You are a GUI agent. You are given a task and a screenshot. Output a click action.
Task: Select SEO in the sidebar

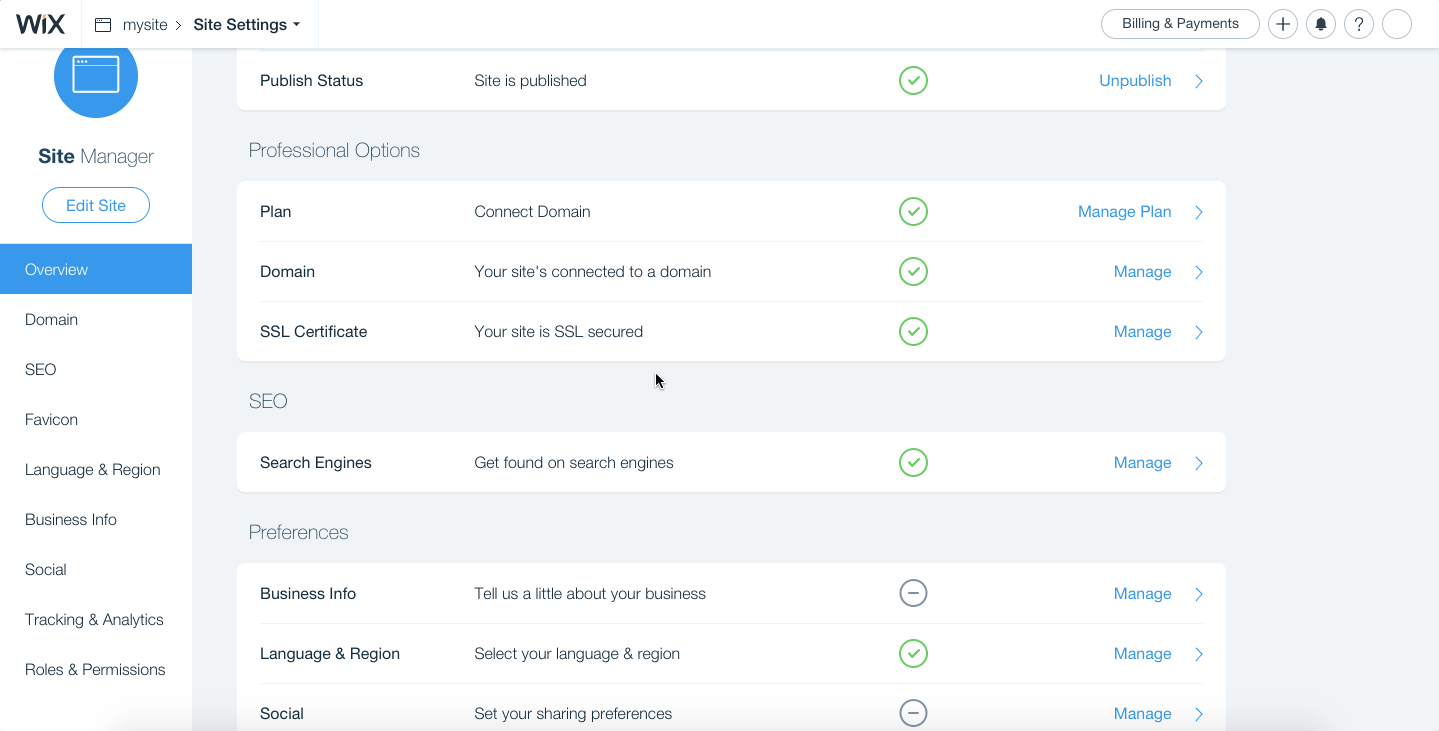pos(40,369)
